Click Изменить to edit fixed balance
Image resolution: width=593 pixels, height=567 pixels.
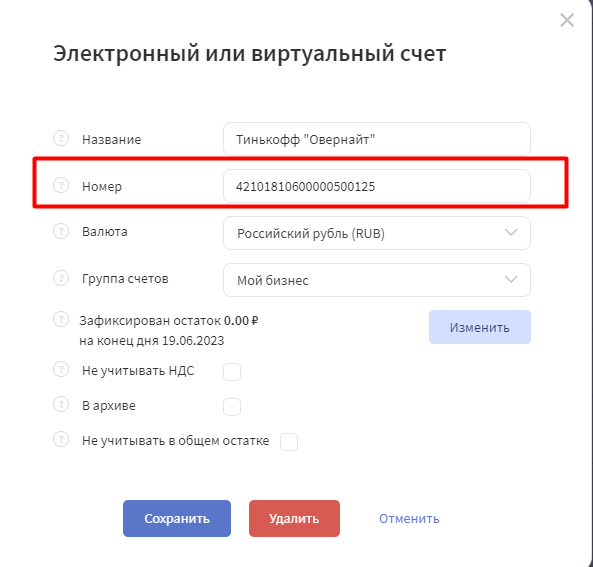(480, 327)
